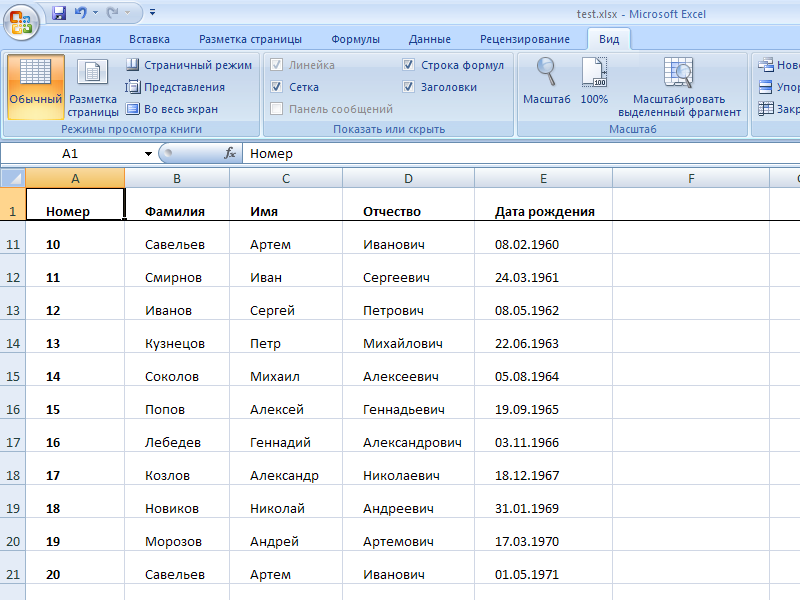Viewport: 800px width, 600px height.
Task: Open the Undo history dropdown arrow
Action: tap(95, 13)
